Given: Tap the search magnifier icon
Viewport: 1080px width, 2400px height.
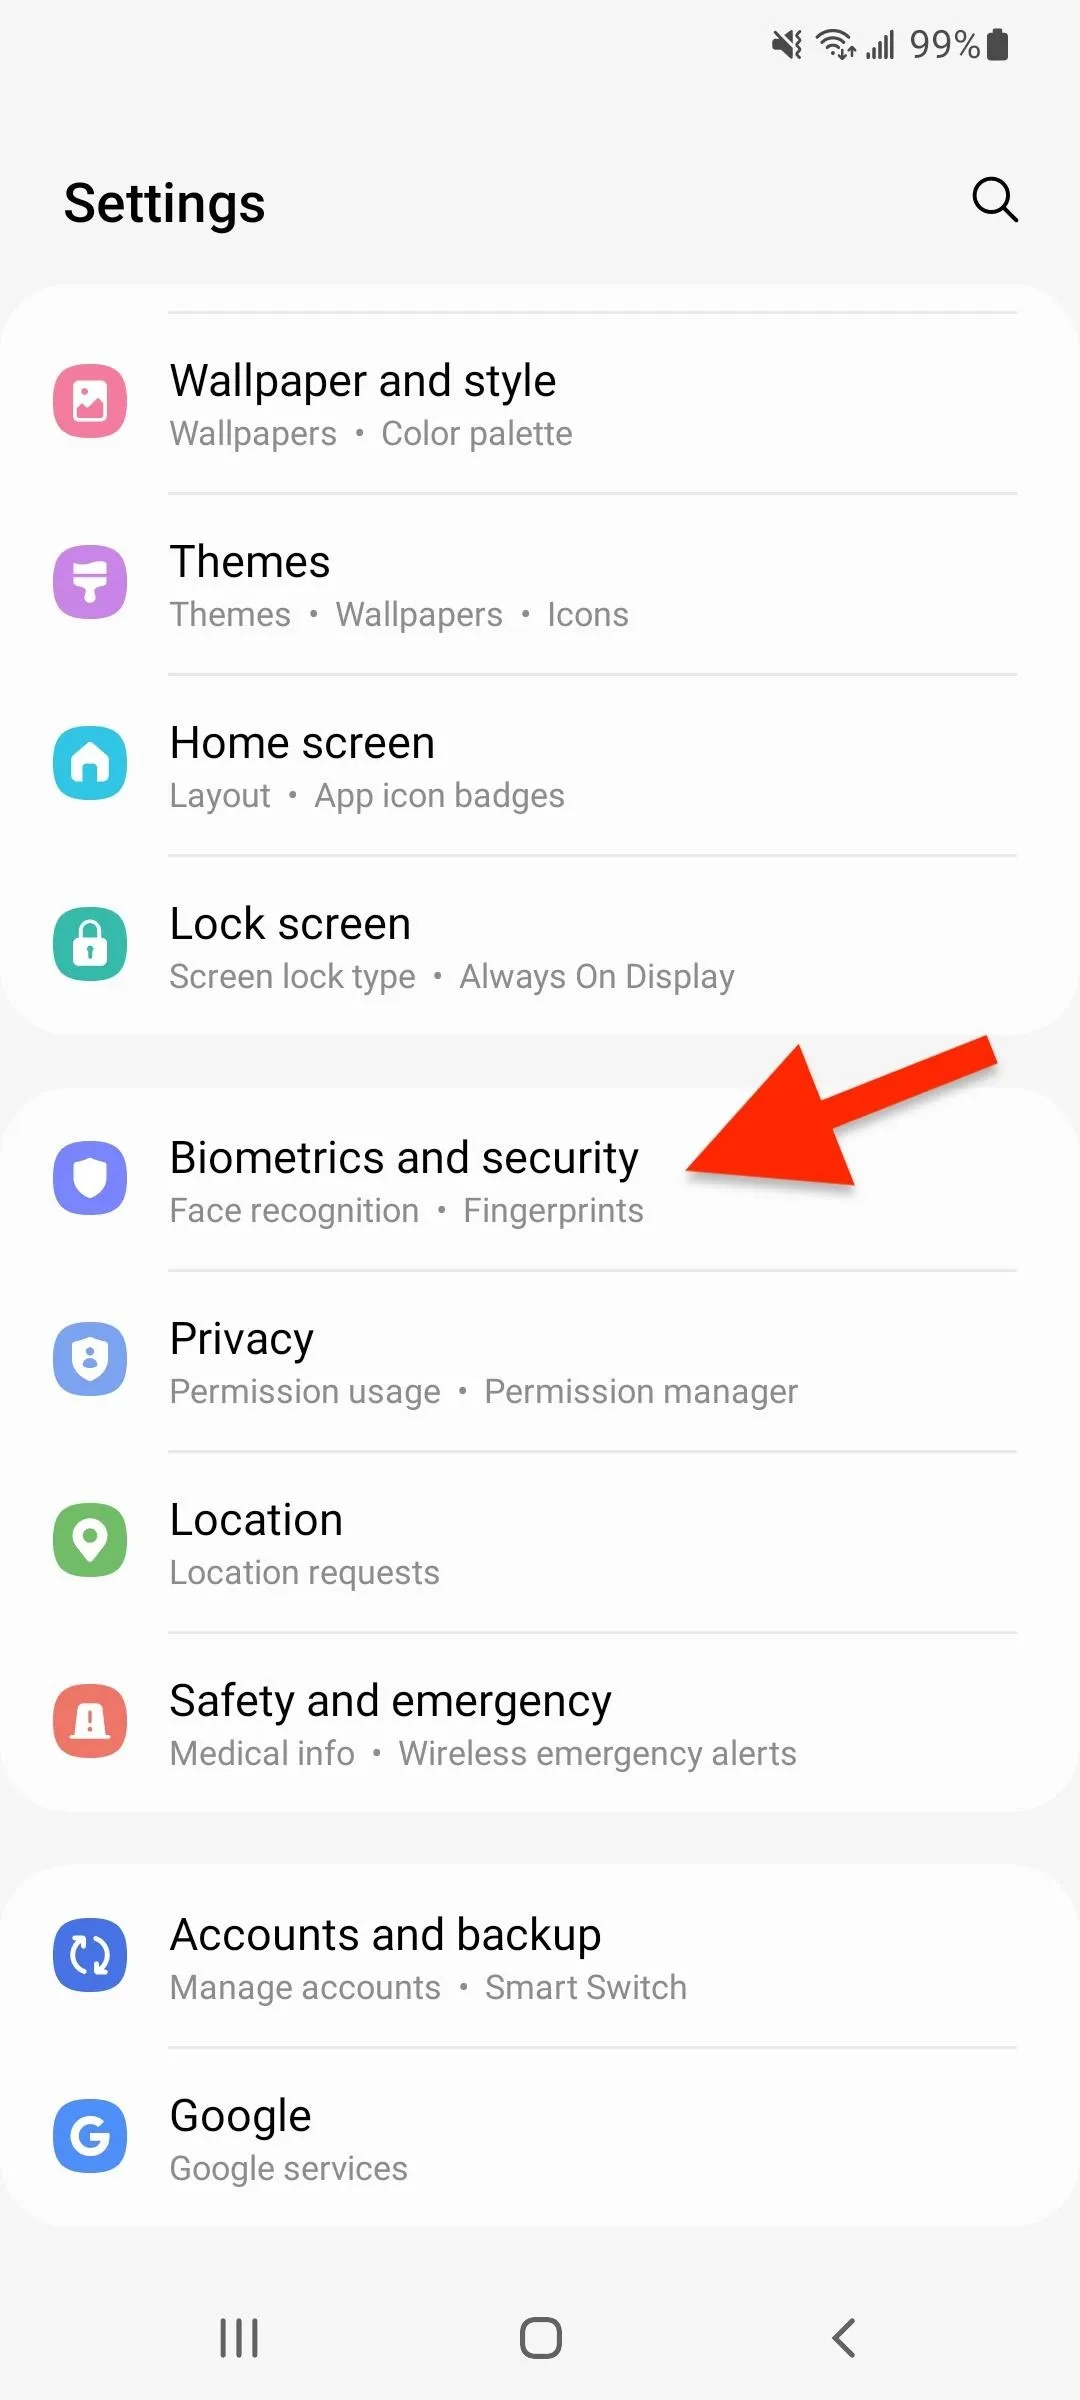Looking at the screenshot, I should (x=995, y=200).
